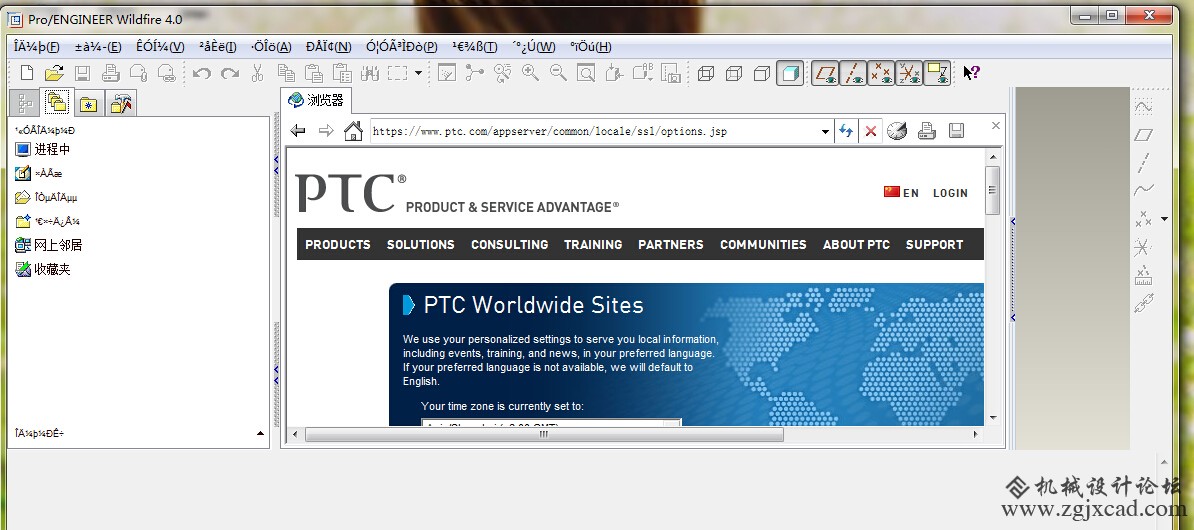Open the Favorites navigator tab with the star folder
This screenshot has width=1194, height=530.
(x=88, y=104)
